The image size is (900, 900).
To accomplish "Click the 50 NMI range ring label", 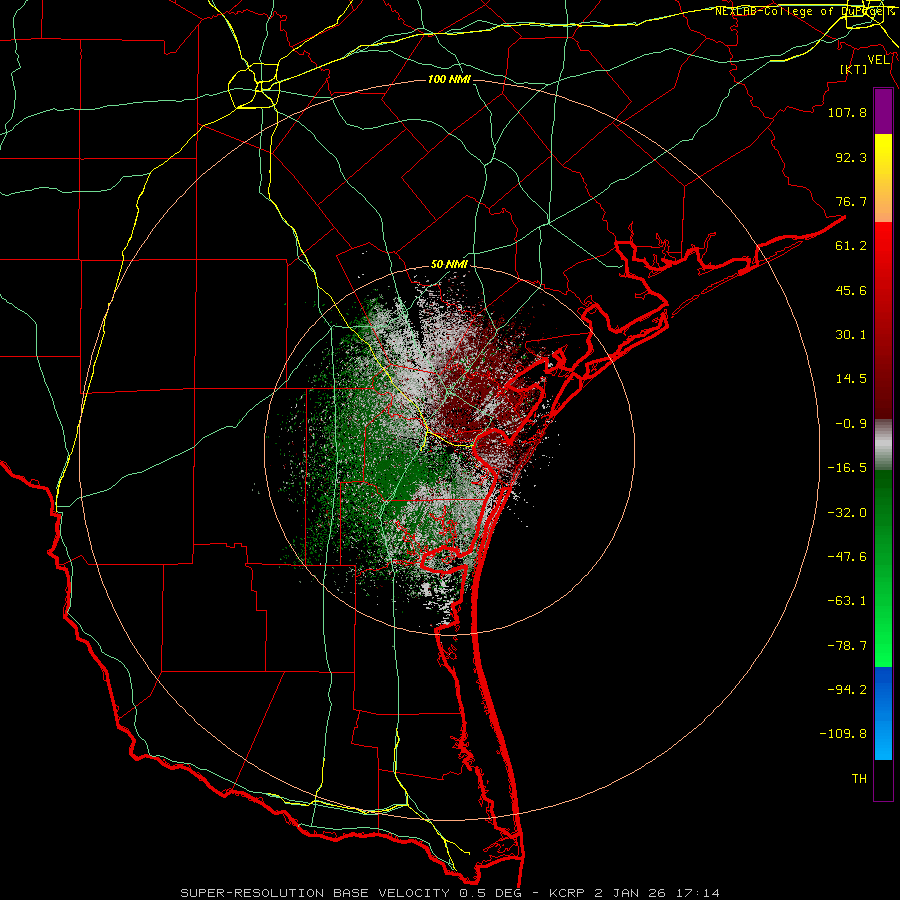I will click(x=449, y=265).
